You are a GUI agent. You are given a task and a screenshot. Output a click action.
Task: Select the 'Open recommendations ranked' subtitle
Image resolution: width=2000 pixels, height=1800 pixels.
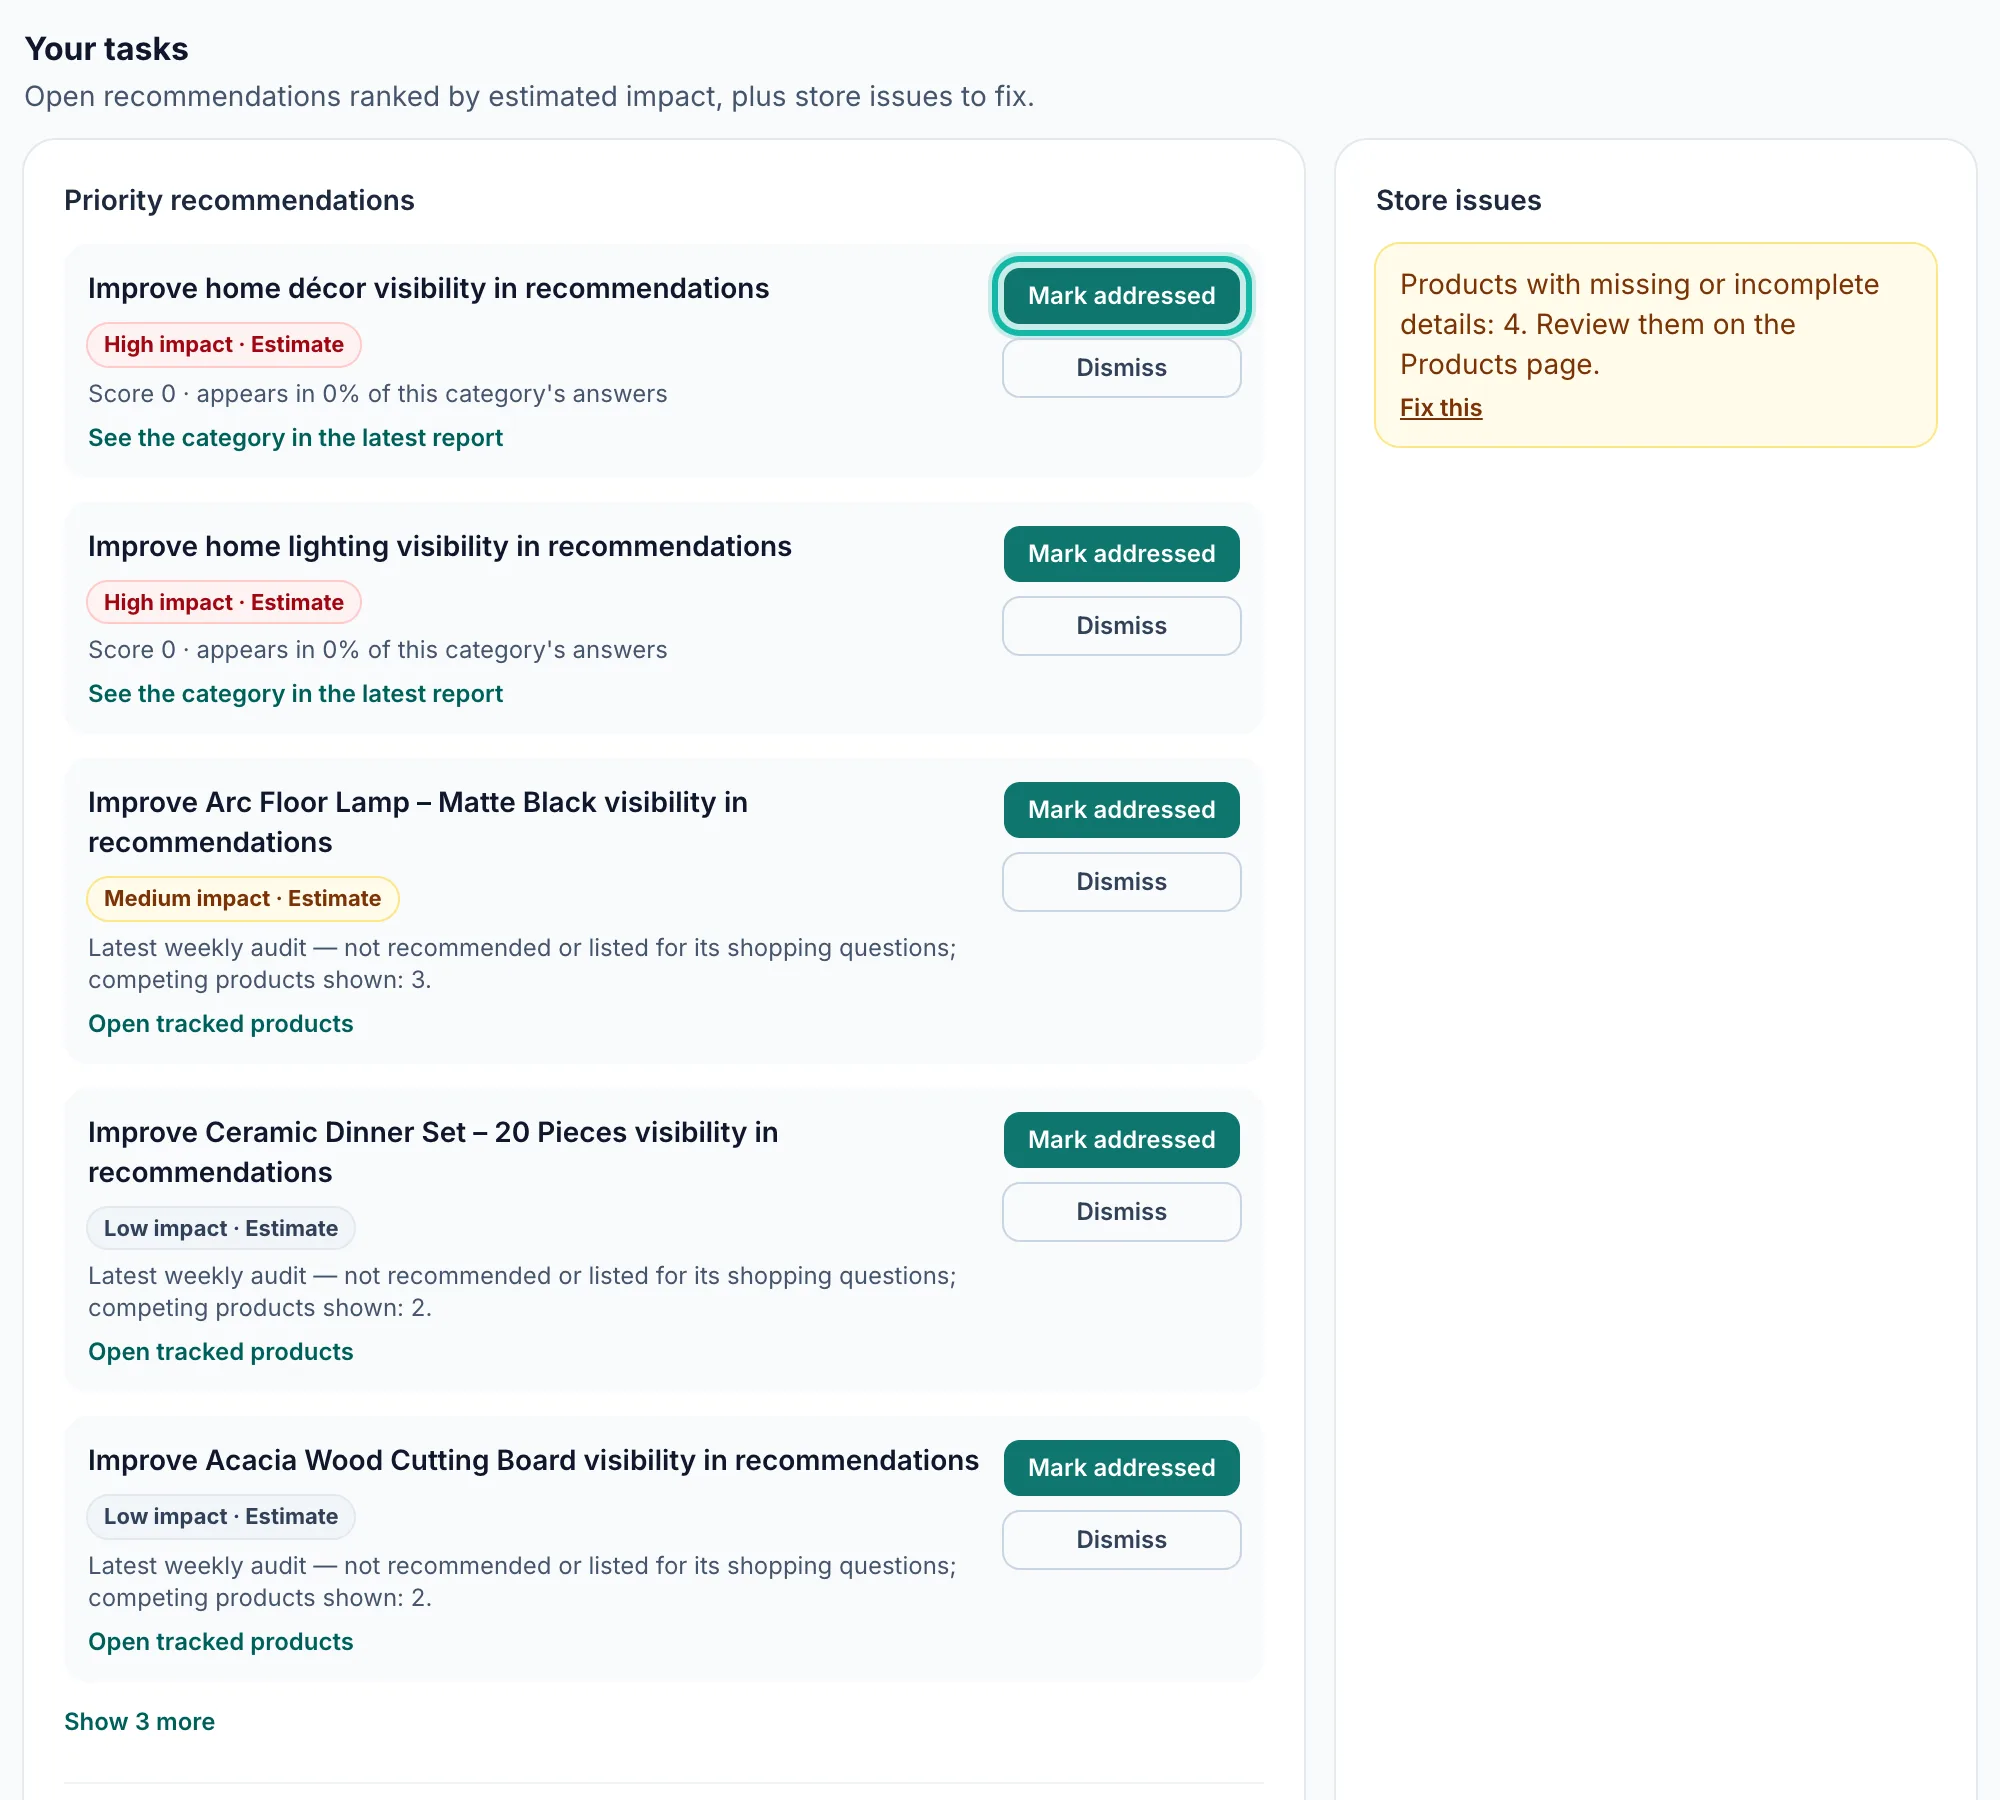pyautogui.click(x=529, y=97)
